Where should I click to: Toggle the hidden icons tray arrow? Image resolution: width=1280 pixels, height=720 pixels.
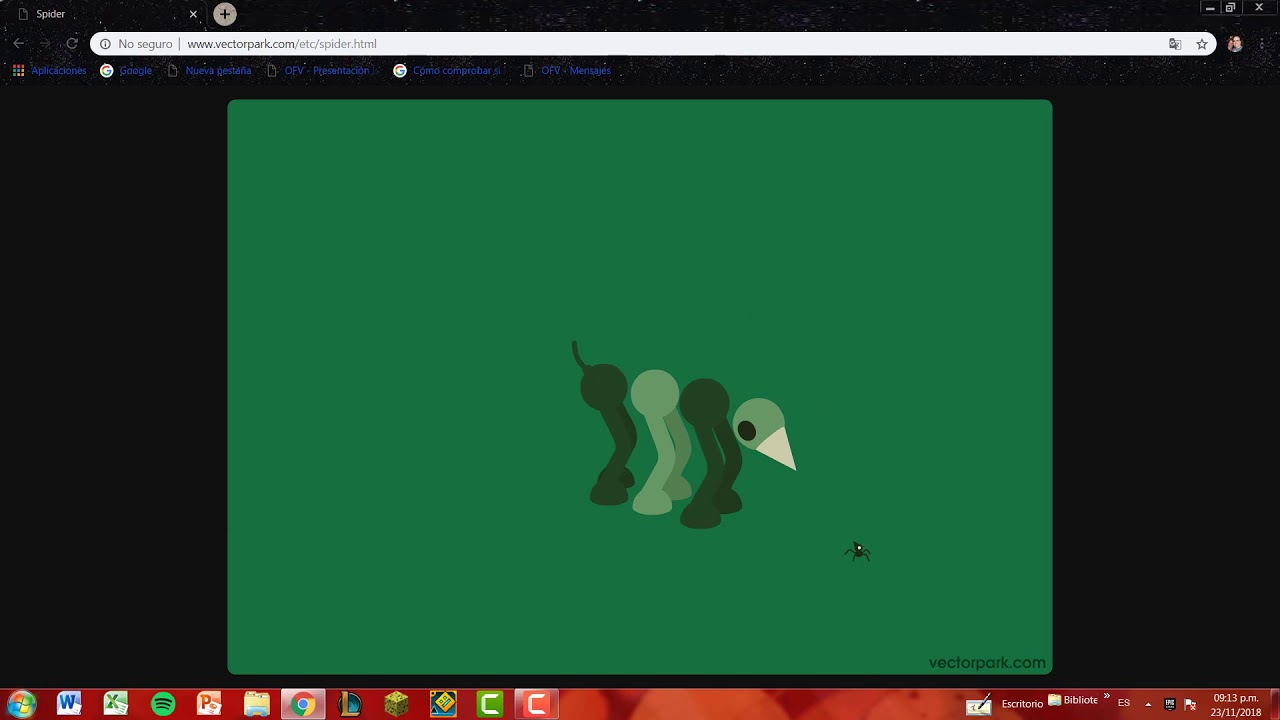click(1148, 703)
